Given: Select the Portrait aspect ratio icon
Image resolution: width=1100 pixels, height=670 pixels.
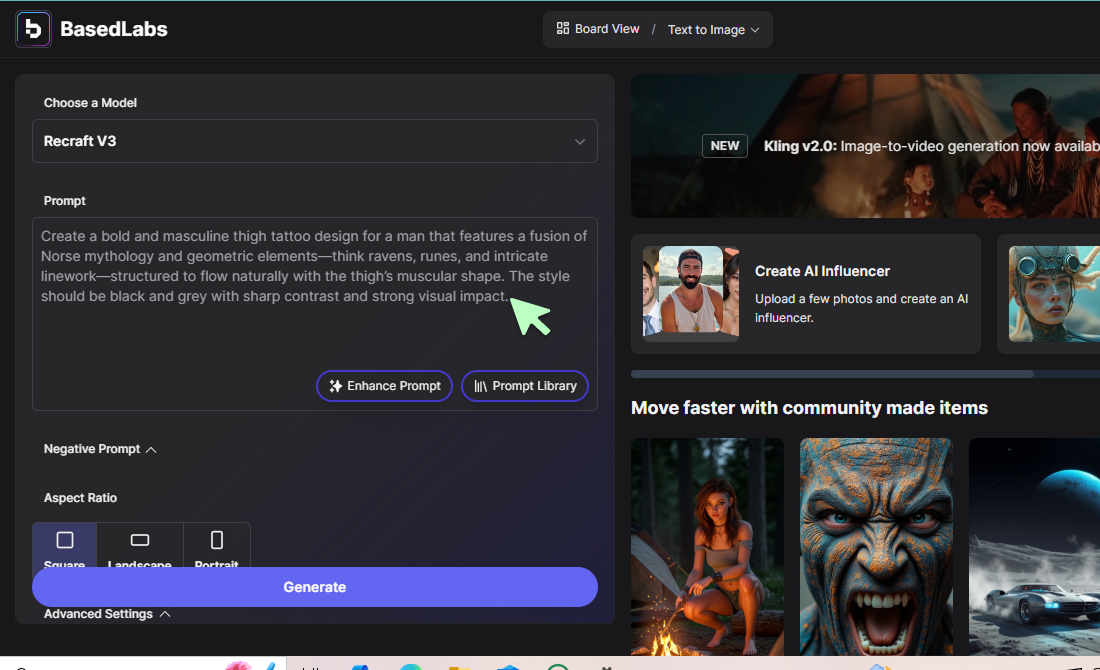Looking at the screenshot, I should 217,541.
